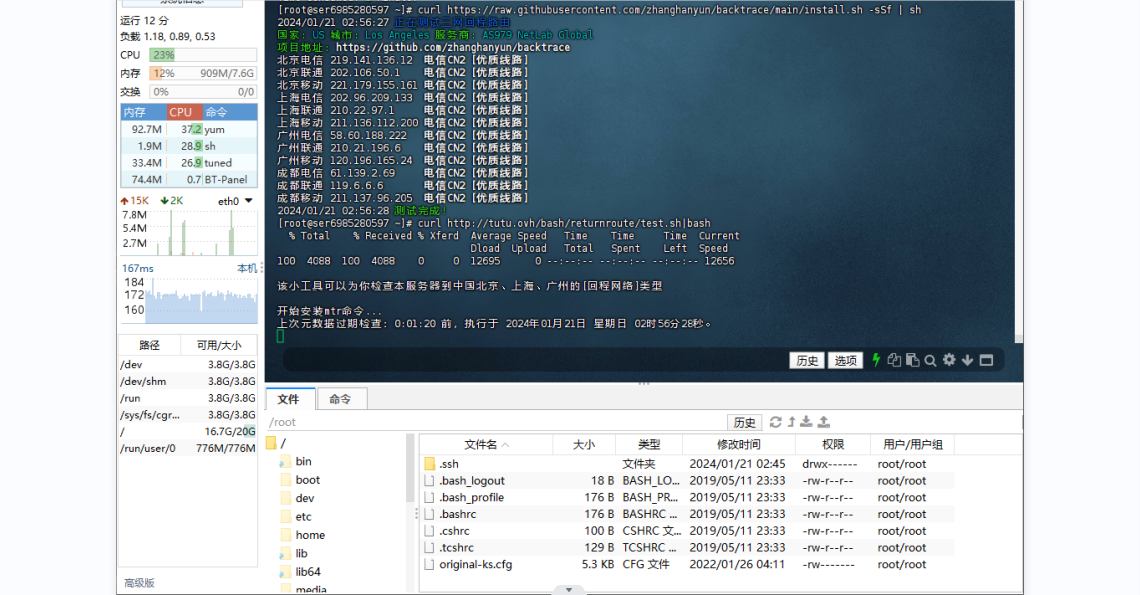Image resolution: width=1140 pixels, height=595 pixels.
Task: Click the green lightning quick-command icon
Action: pos(876,360)
